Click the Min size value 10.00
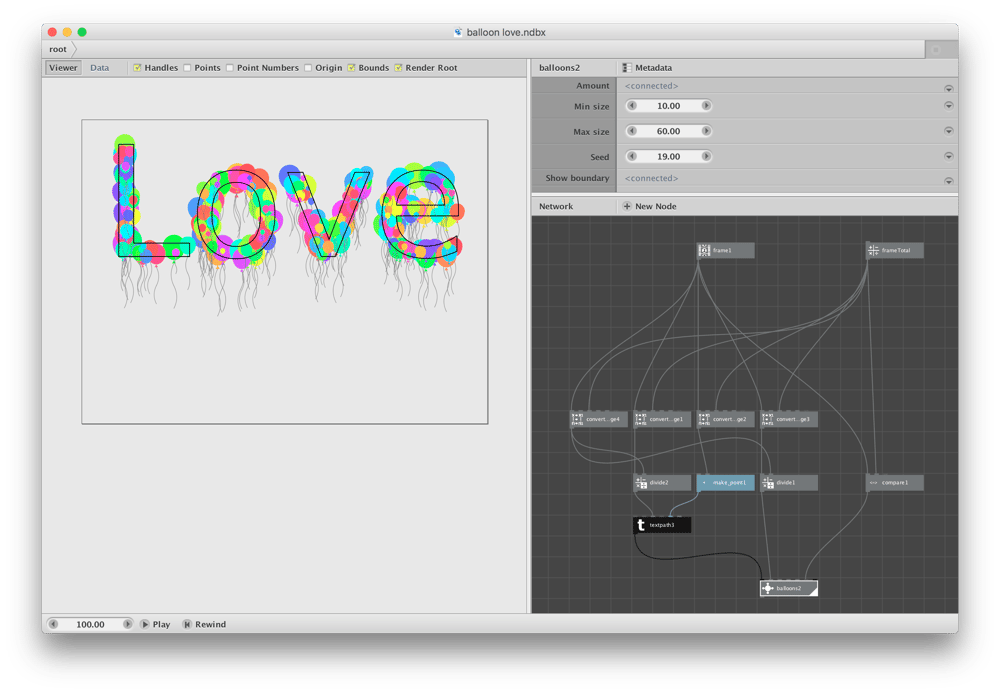Viewport: 1000px width, 693px height. point(668,106)
